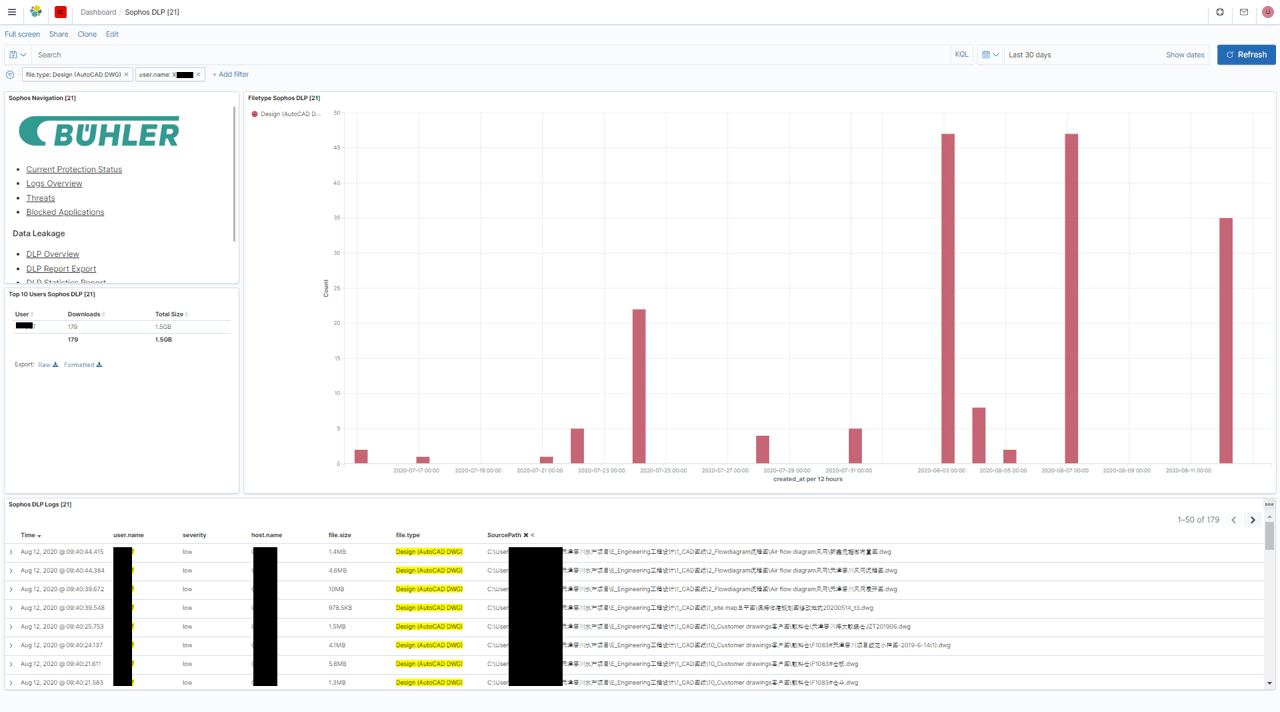Open the user avatar menu

click(1268, 12)
